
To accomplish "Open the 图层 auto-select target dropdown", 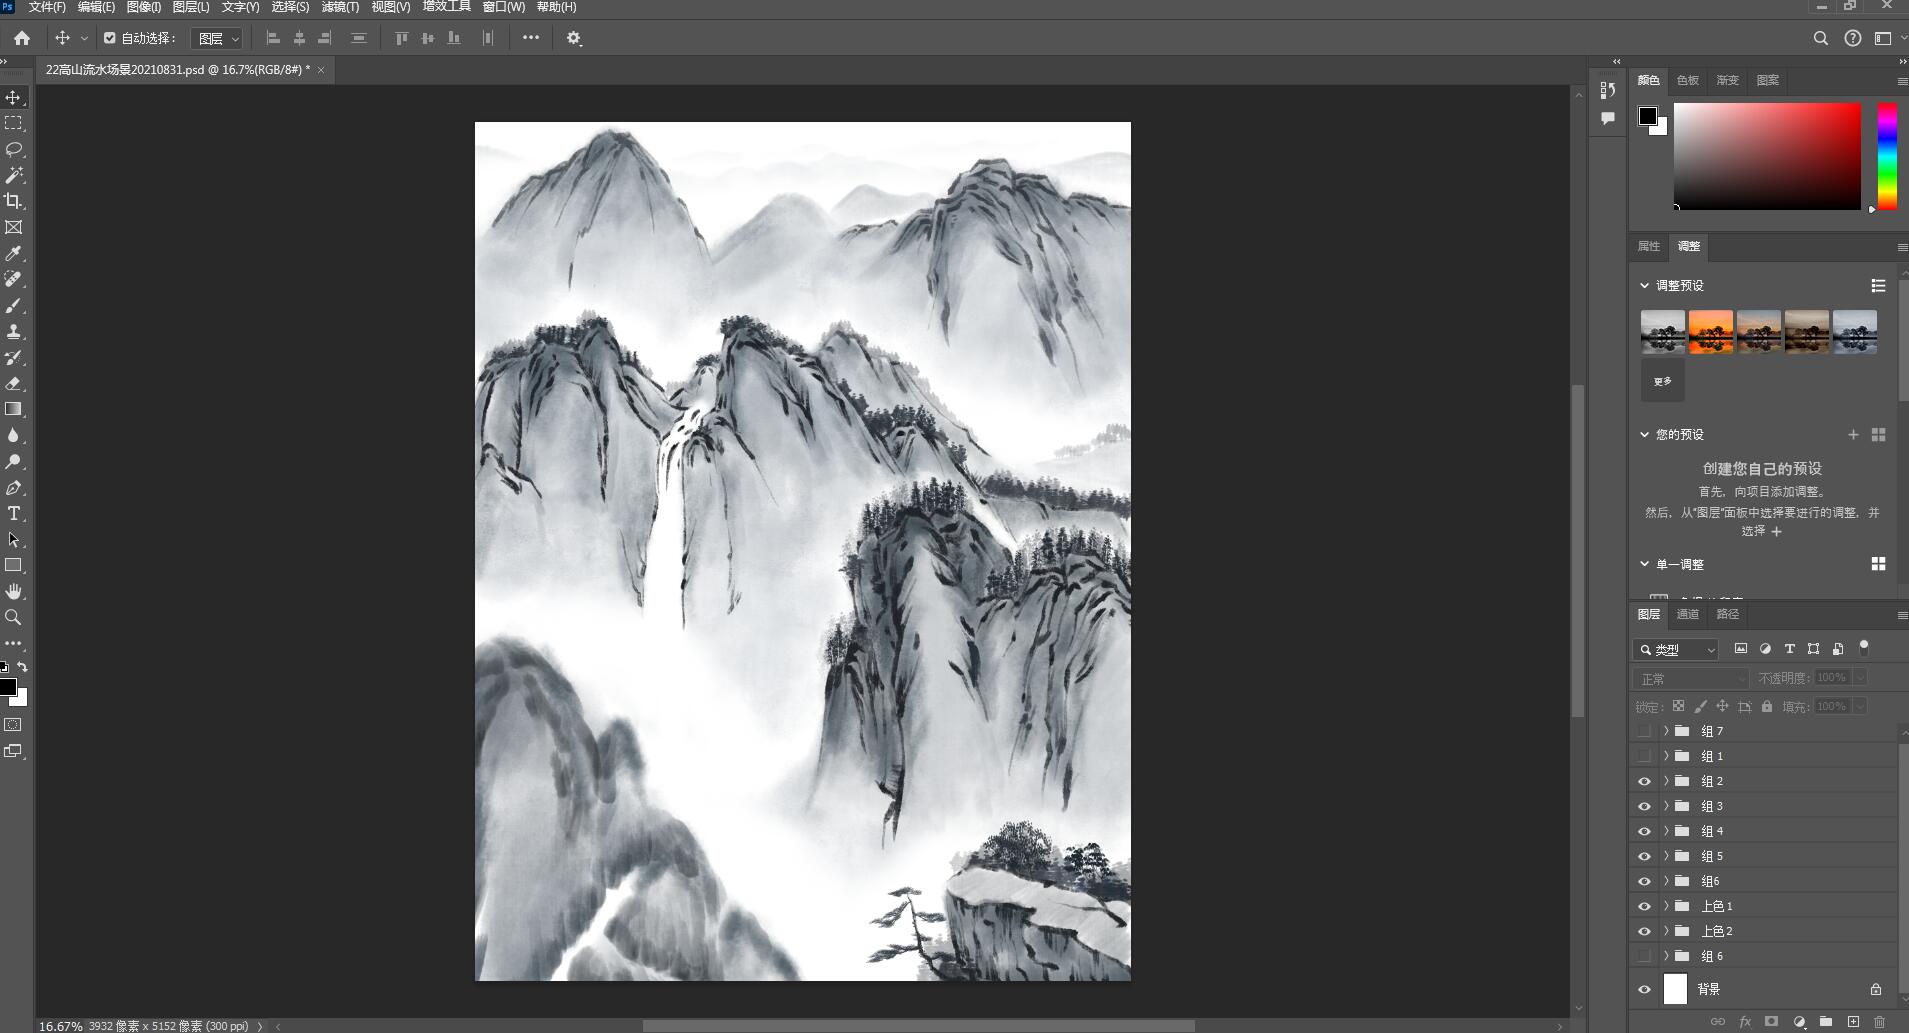I will pyautogui.click(x=217, y=38).
